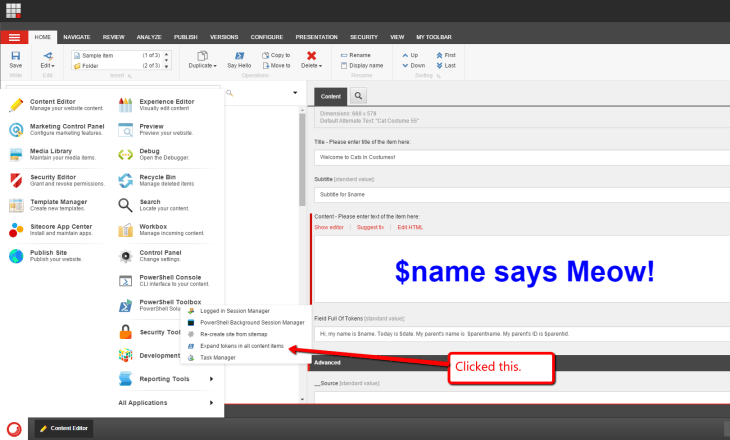
Task: Click the Delete button in ribbon
Action: pos(312,59)
